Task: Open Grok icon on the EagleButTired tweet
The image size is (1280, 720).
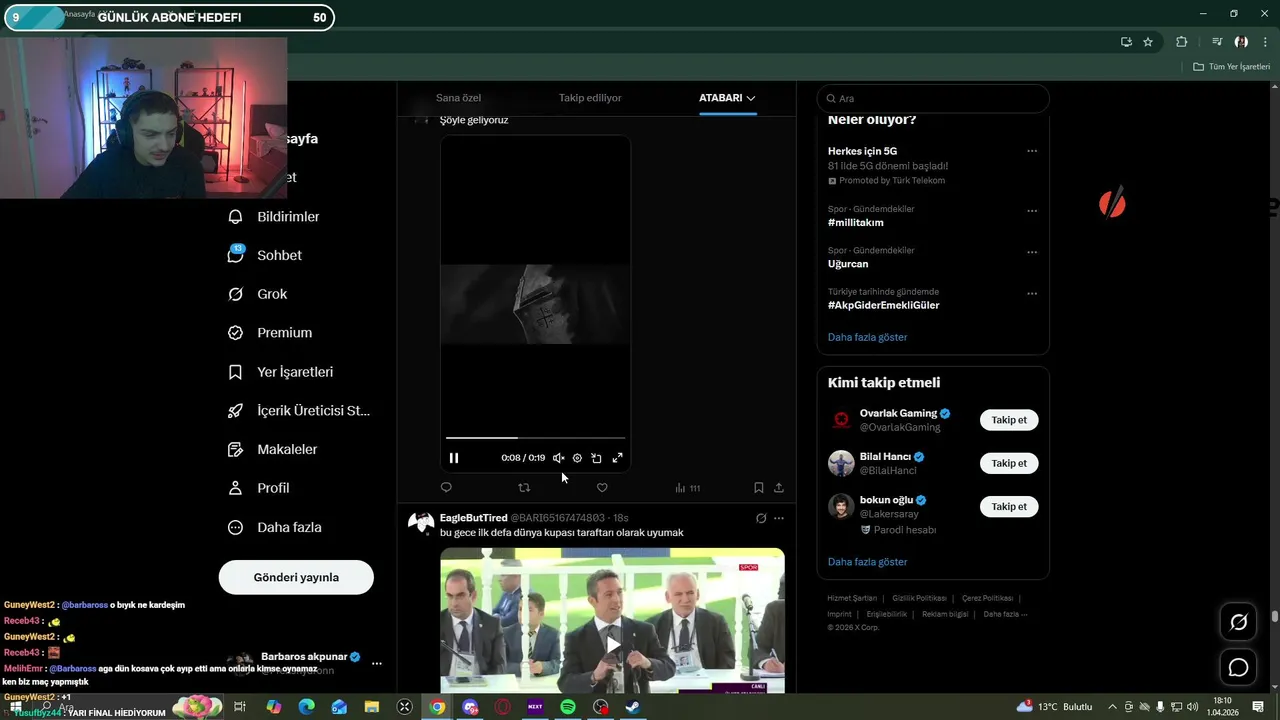Action: pos(761,518)
